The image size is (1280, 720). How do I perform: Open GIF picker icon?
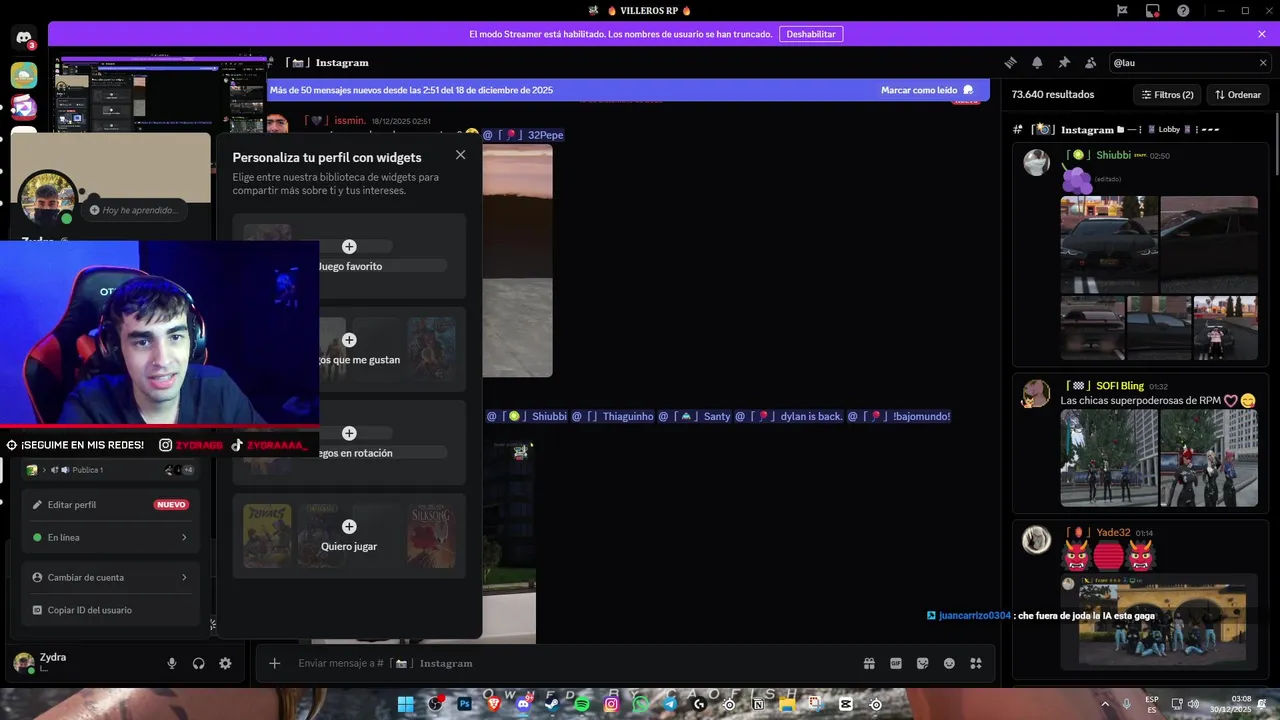point(896,663)
